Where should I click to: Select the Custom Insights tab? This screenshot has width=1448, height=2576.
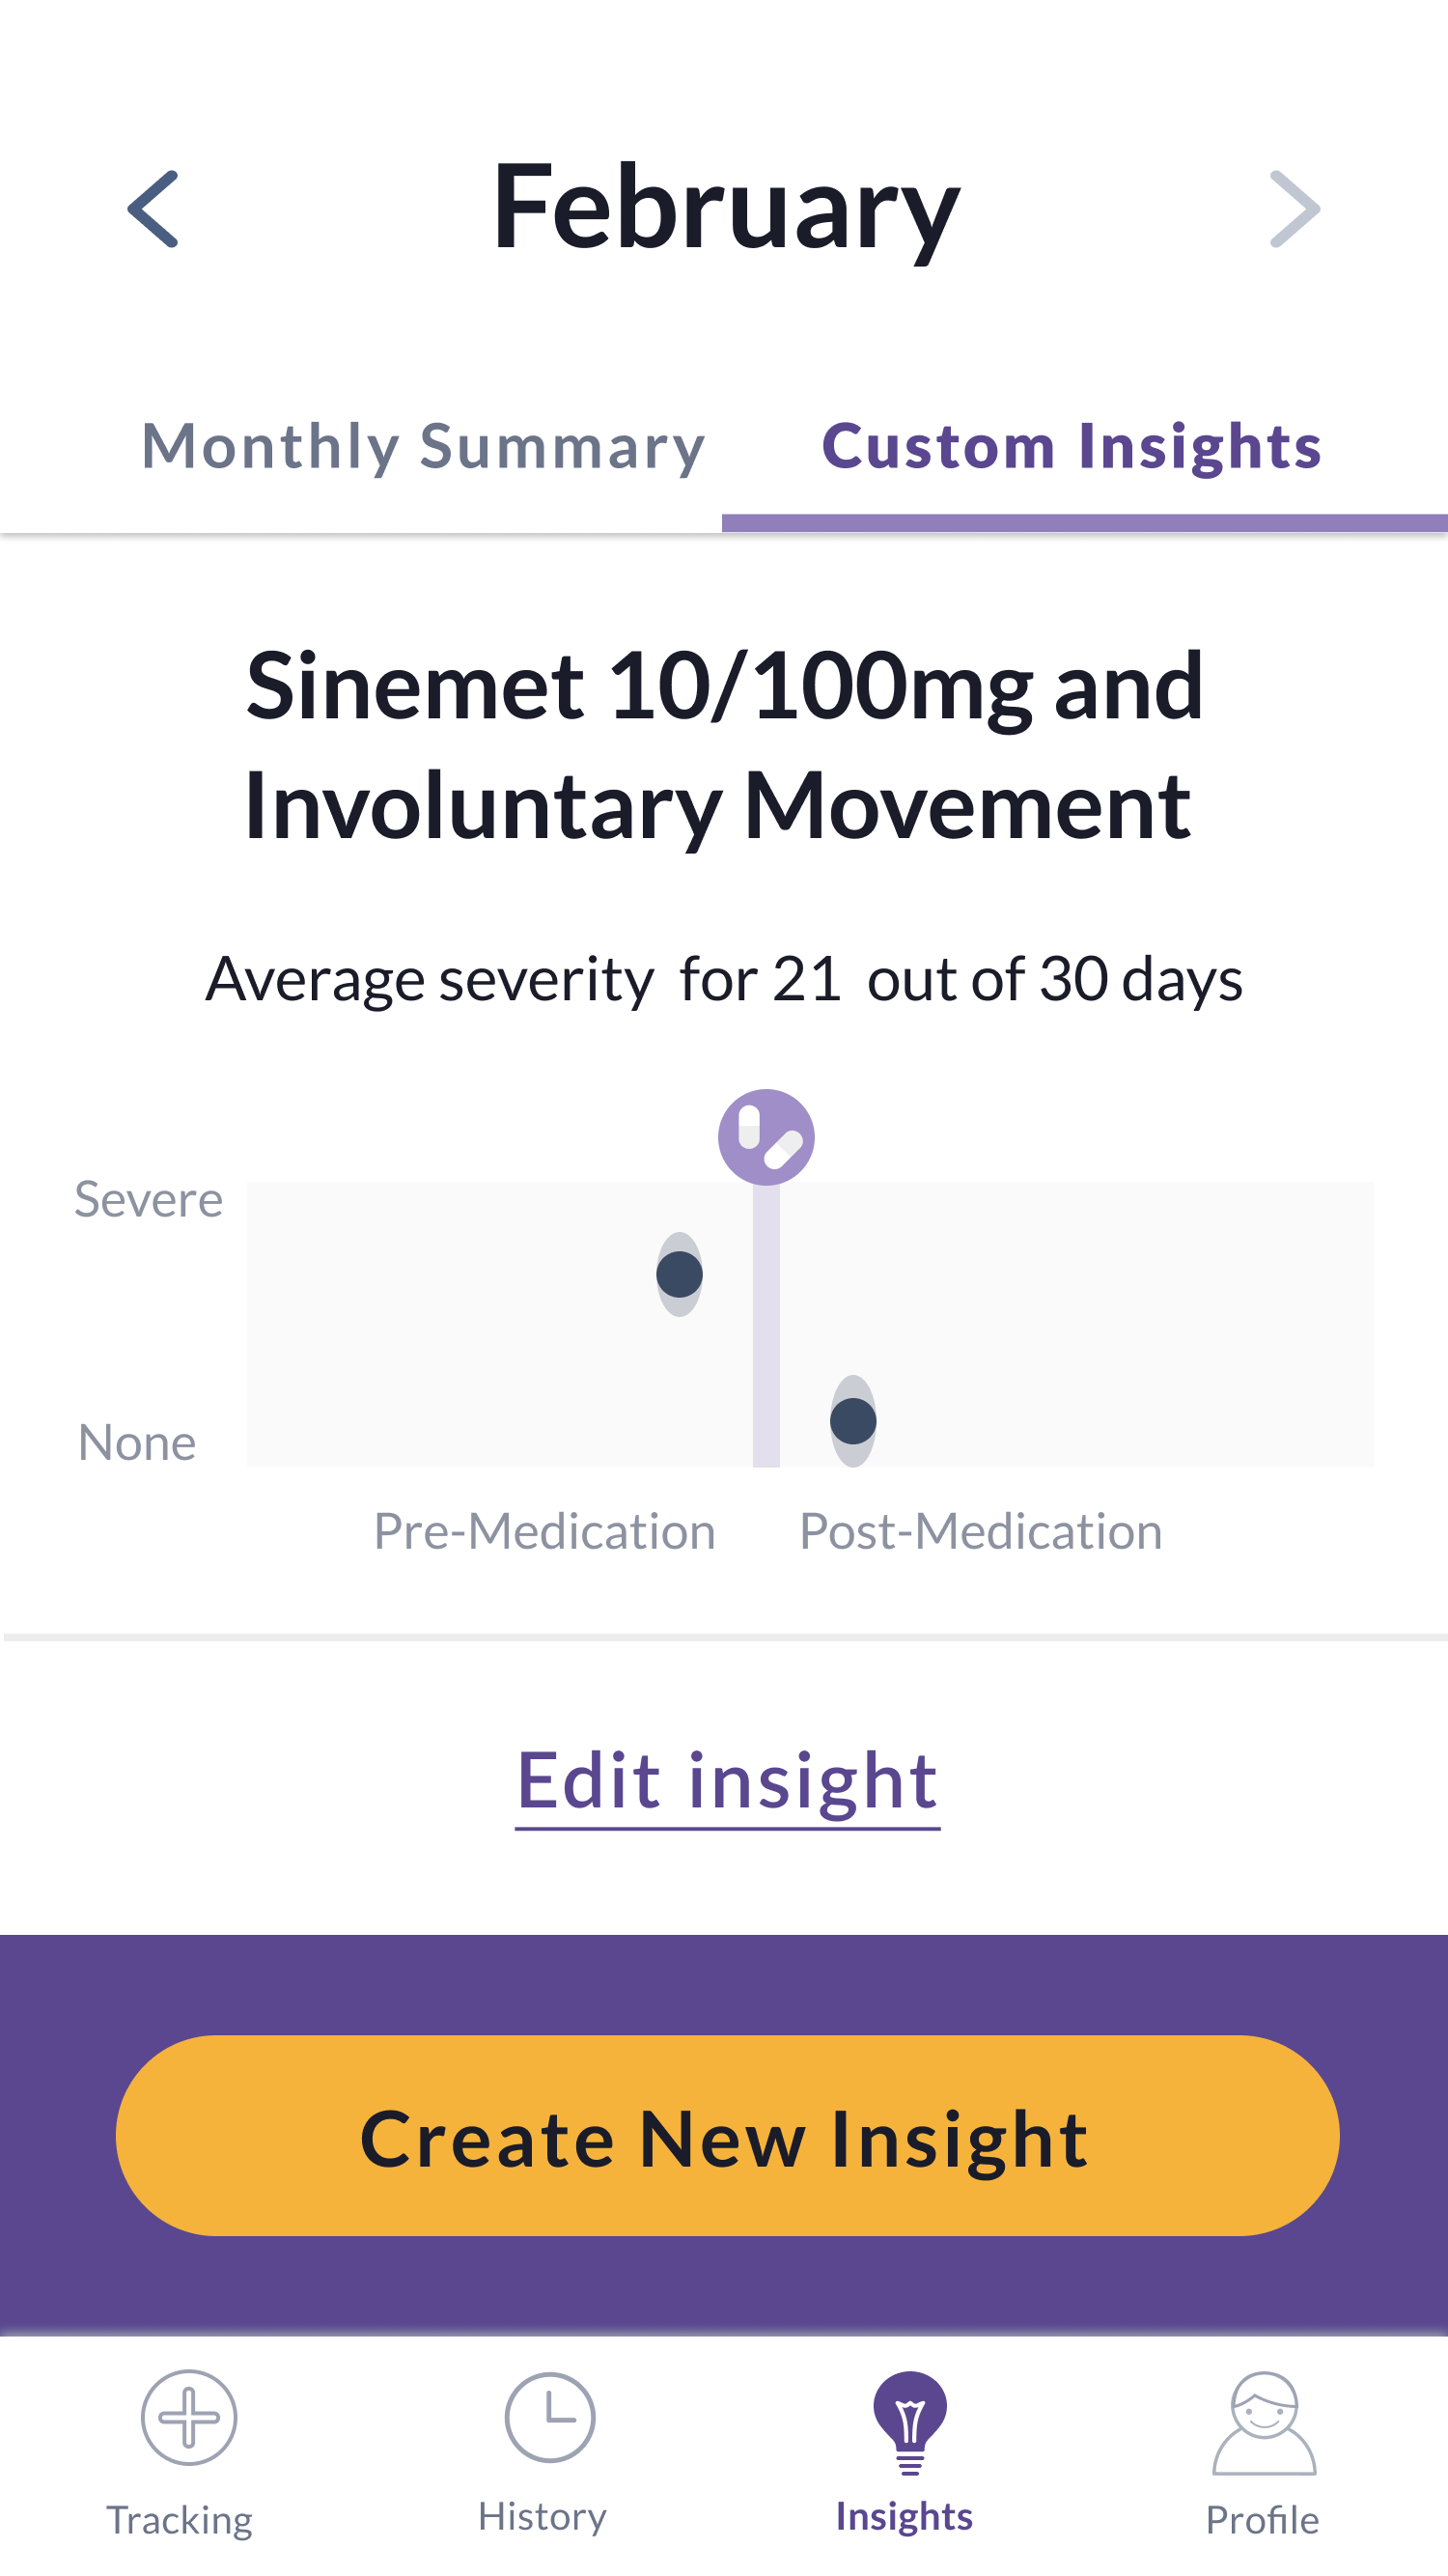pyautogui.click(x=1071, y=446)
